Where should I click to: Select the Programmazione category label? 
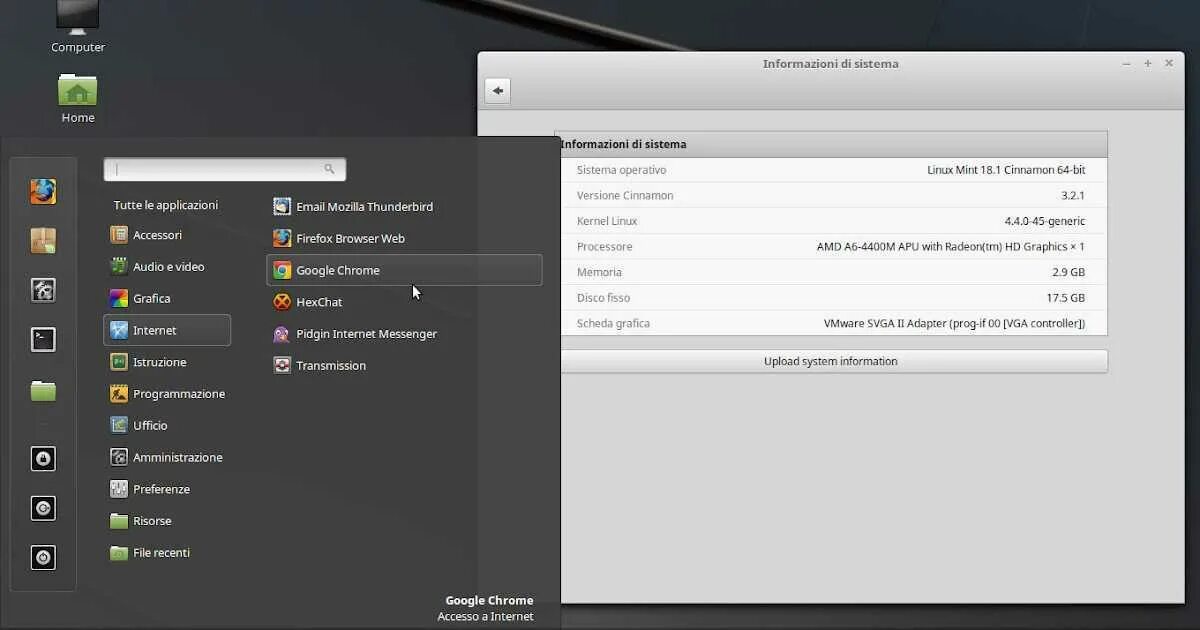[179, 394]
